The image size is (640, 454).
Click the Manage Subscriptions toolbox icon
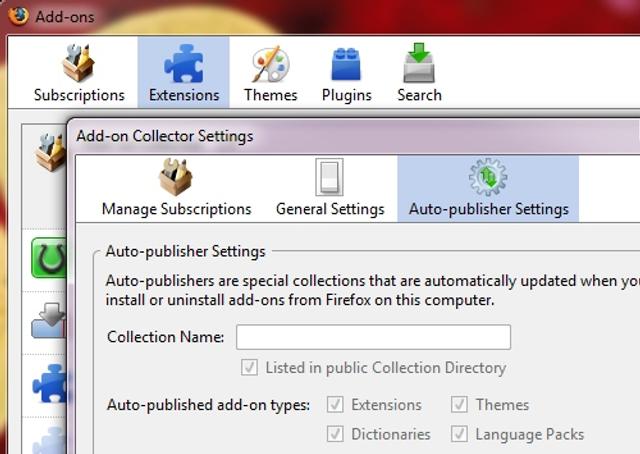176,177
